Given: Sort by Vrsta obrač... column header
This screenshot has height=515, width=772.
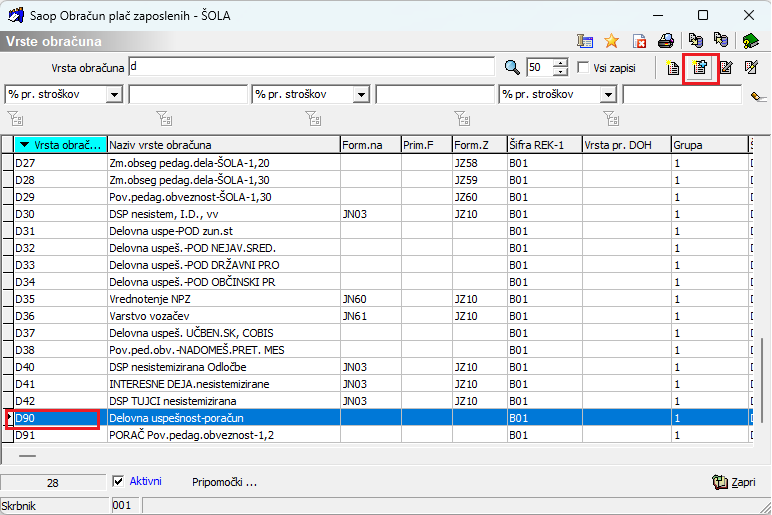Looking at the screenshot, I should point(60,145).
